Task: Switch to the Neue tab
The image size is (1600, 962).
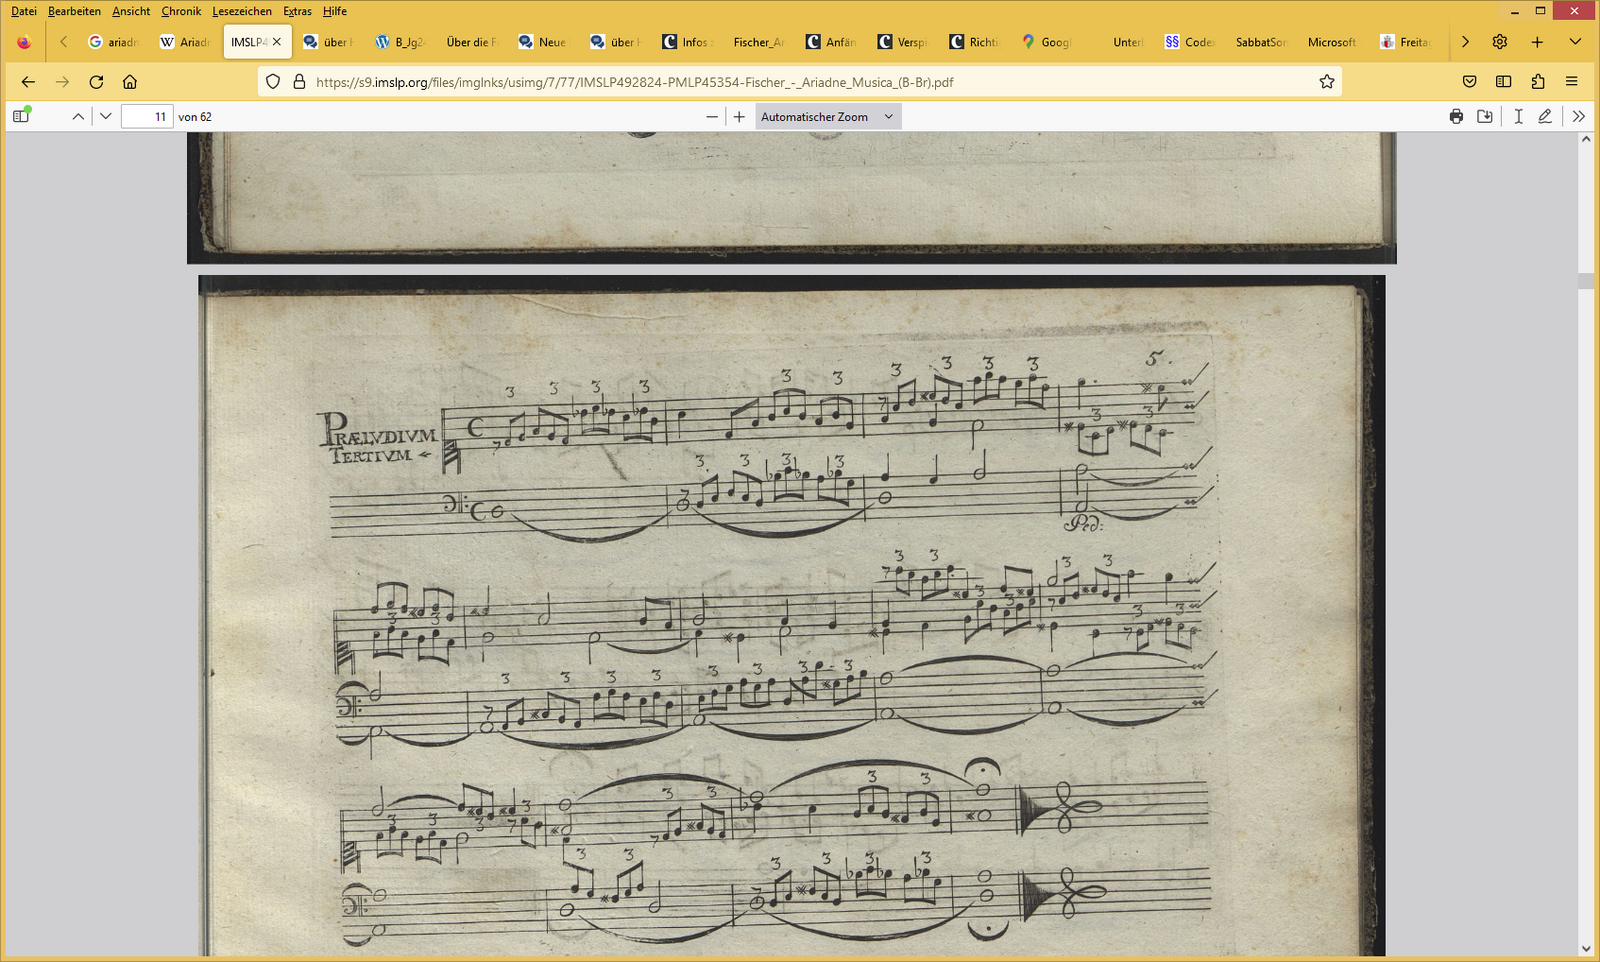Action: (543, 42)
